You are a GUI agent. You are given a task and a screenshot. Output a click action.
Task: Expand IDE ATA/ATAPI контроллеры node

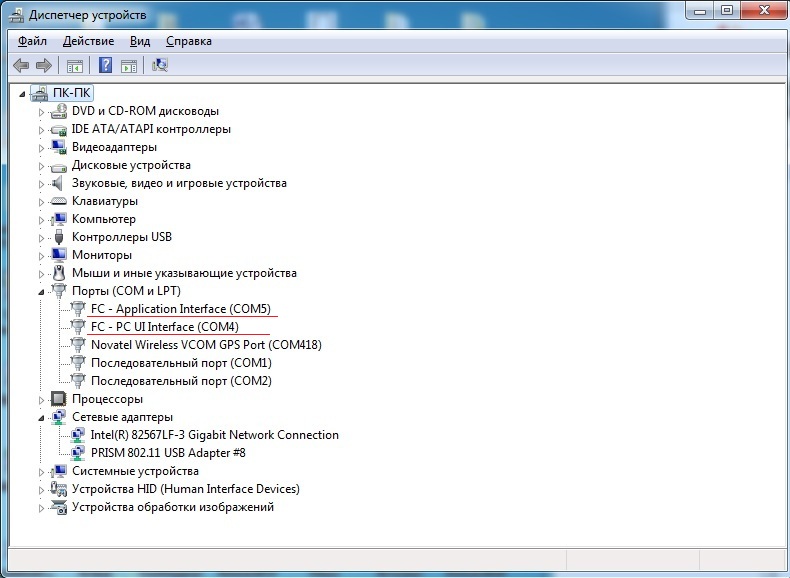click(x=41, y=130)
